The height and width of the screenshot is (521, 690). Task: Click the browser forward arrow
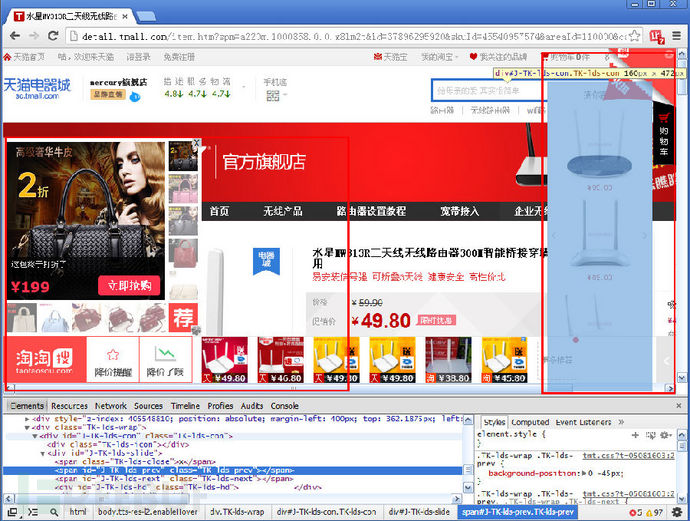(x=34, y=36)
